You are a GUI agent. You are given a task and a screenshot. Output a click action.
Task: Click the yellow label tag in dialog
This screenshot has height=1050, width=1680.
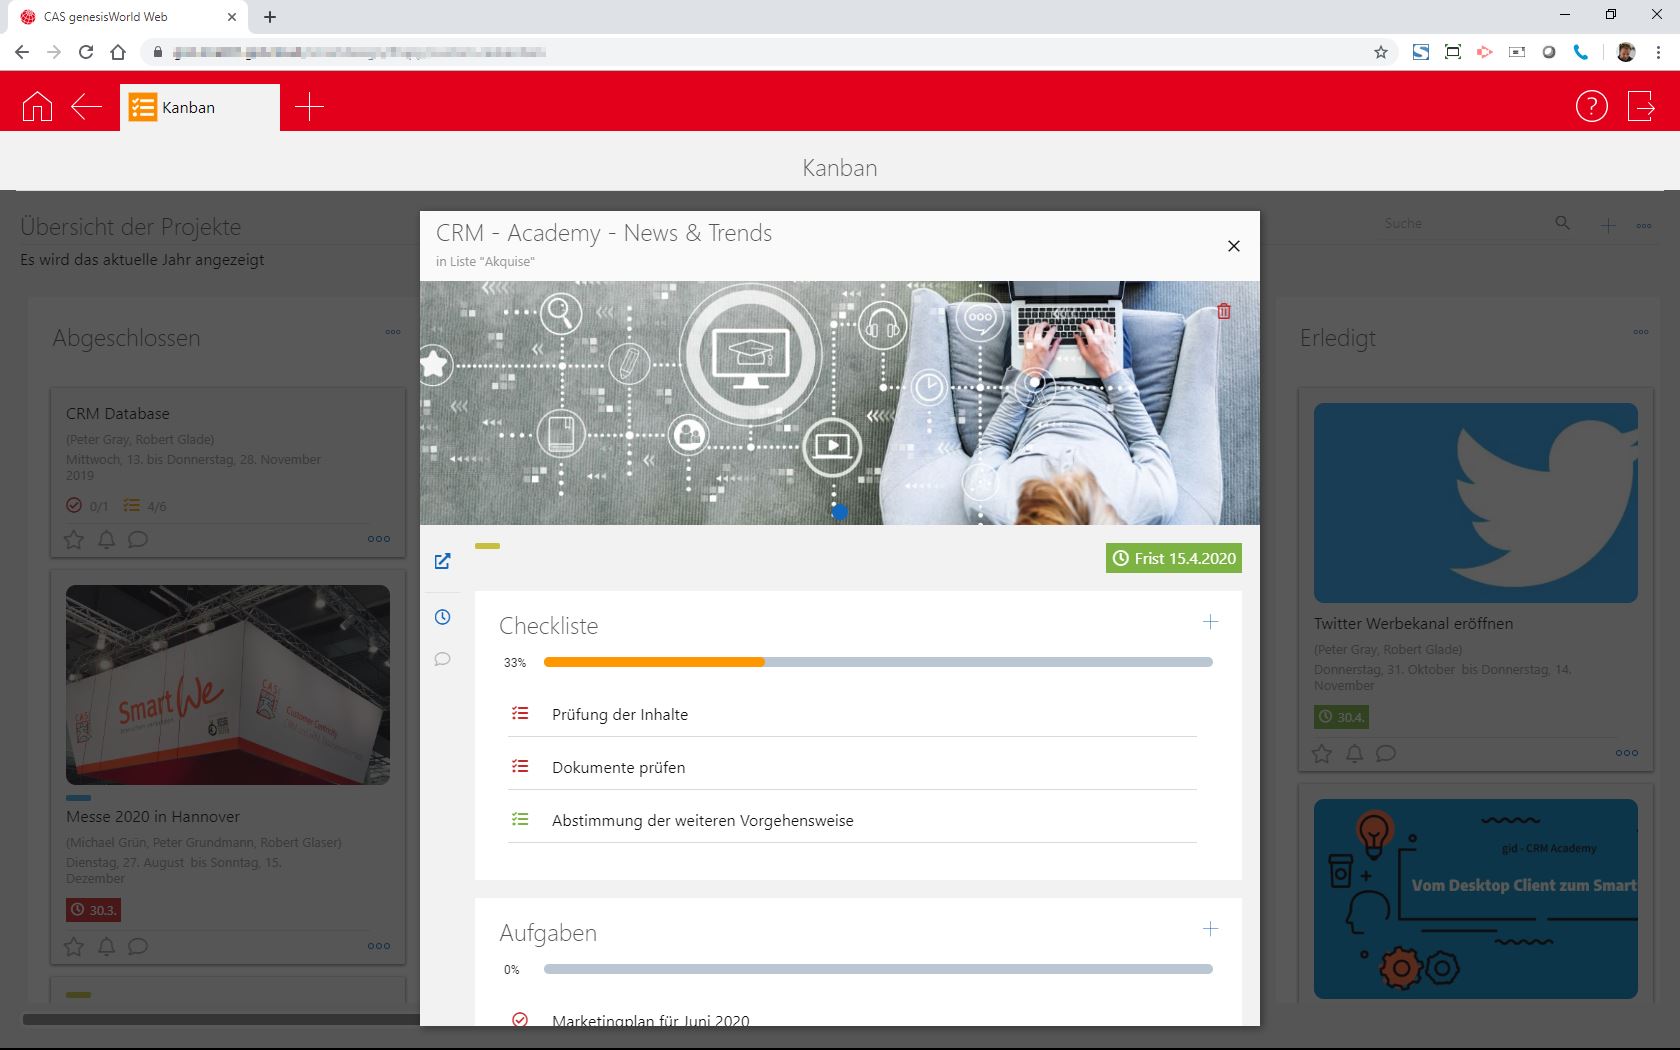tap(487, 546)
